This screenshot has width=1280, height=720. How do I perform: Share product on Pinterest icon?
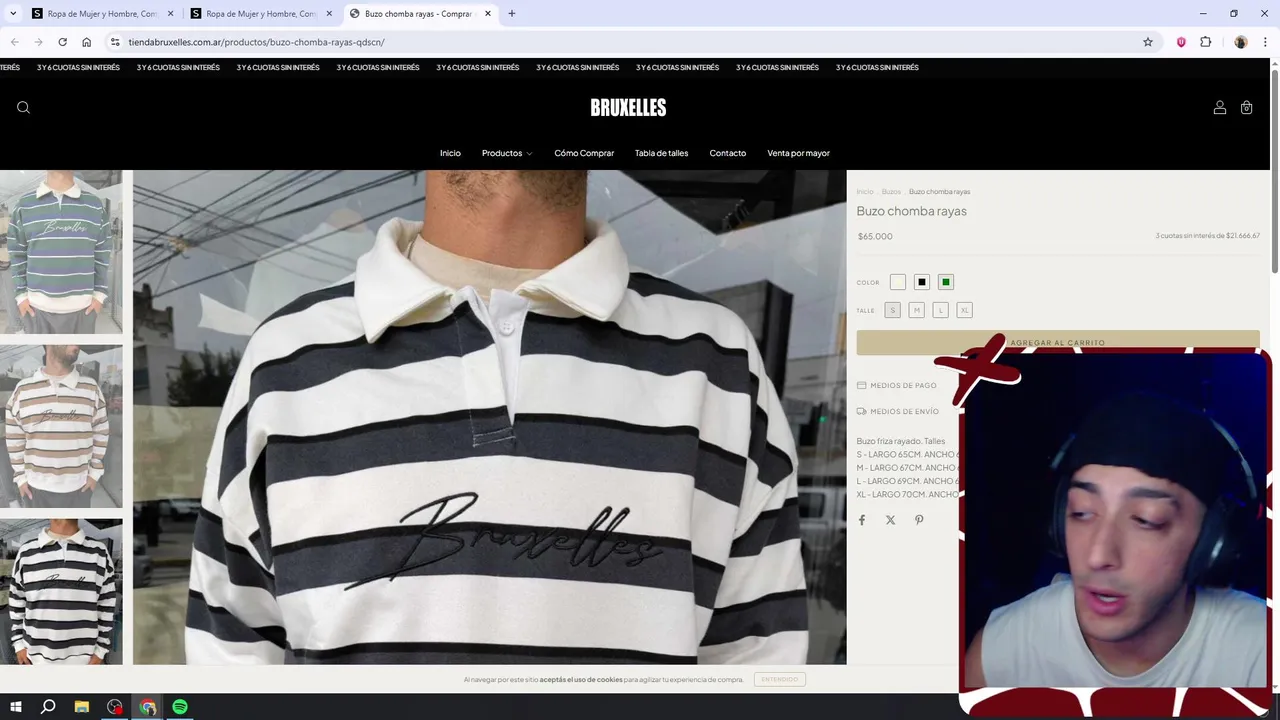tap(919, 520)
